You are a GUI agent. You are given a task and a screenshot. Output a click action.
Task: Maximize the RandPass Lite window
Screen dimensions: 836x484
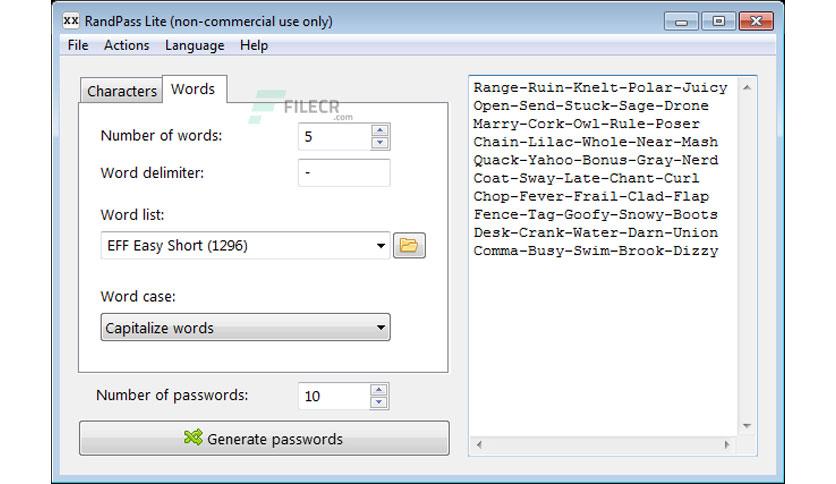pyautogui.click(x=718, y=21)
